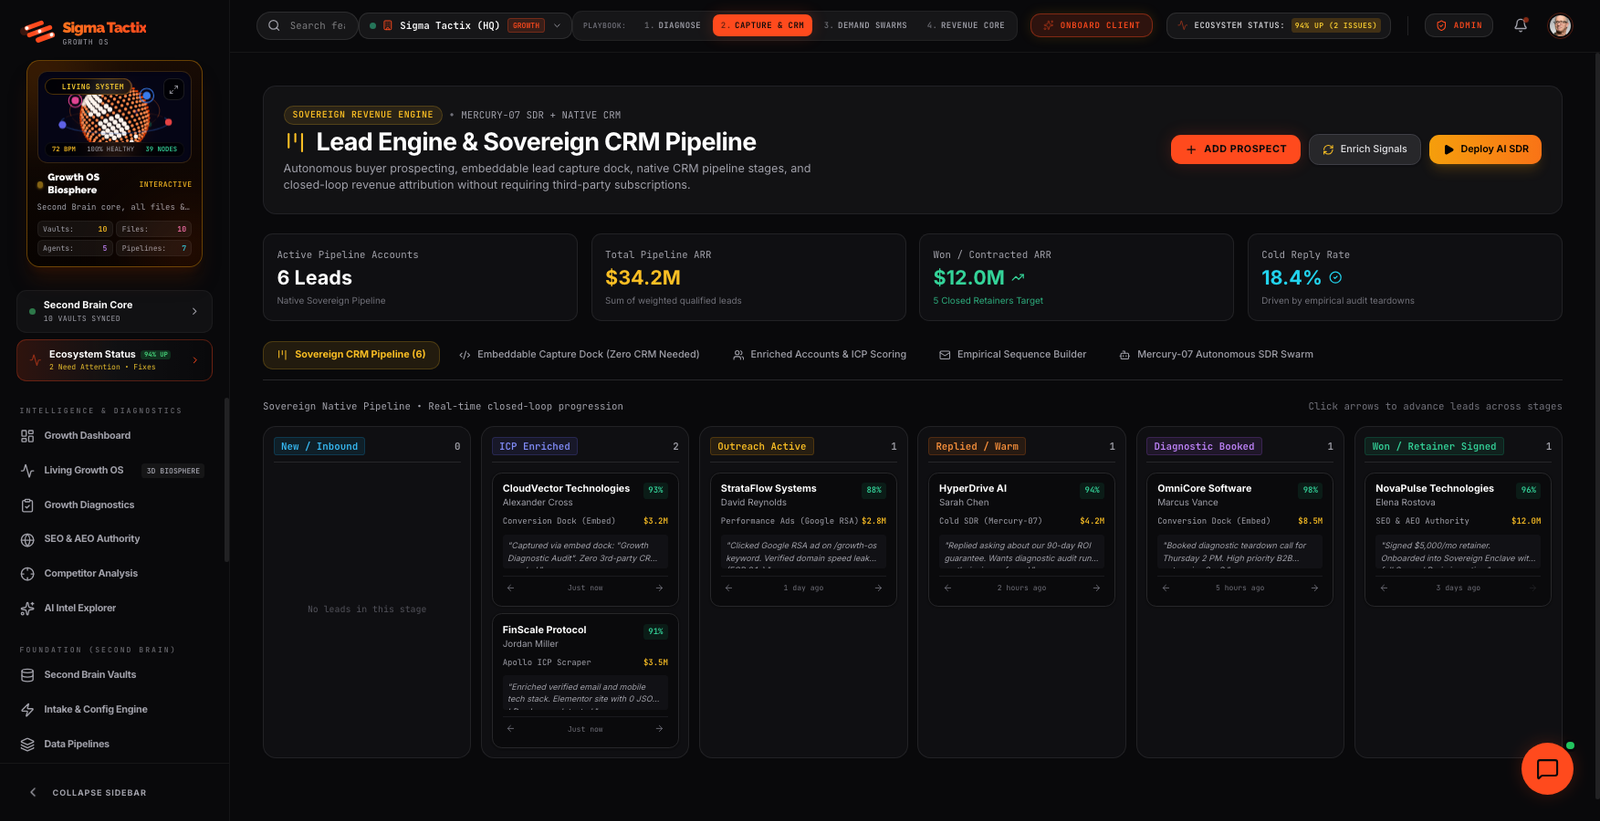Move HyperDrive AI back with left arrow
This screenshot has width=1600, height=821.
[x=947, y=588]
